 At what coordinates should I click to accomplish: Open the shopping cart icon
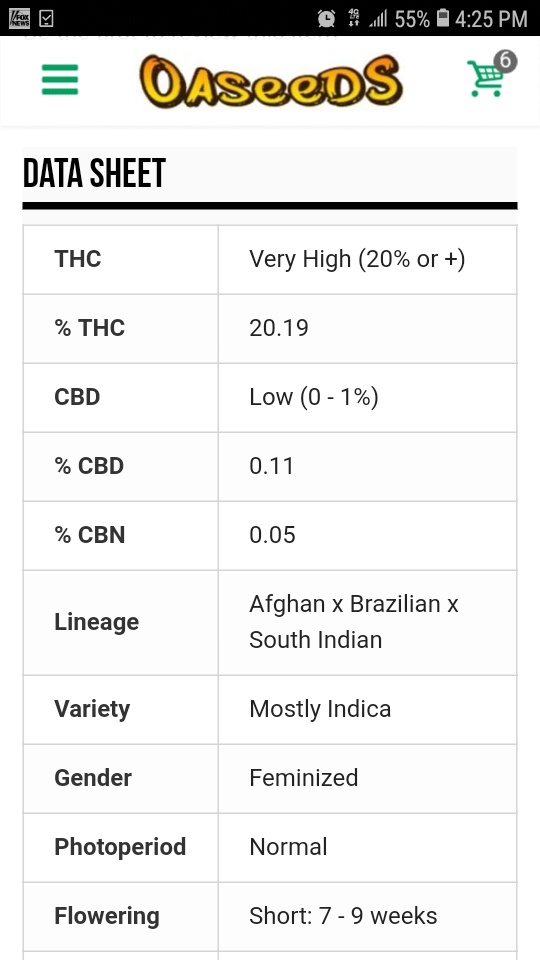[486, 78]
